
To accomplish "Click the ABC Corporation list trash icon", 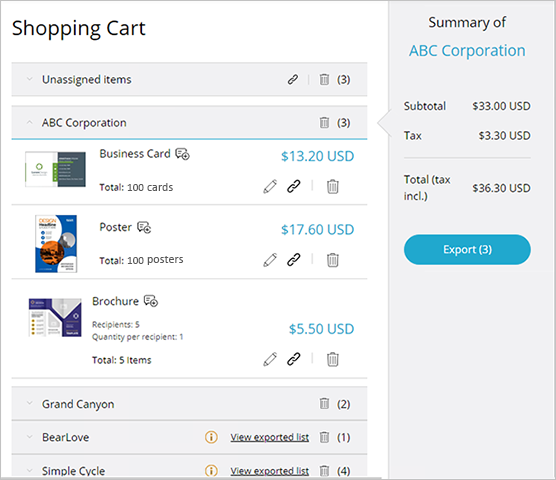I will click(324, 122).
